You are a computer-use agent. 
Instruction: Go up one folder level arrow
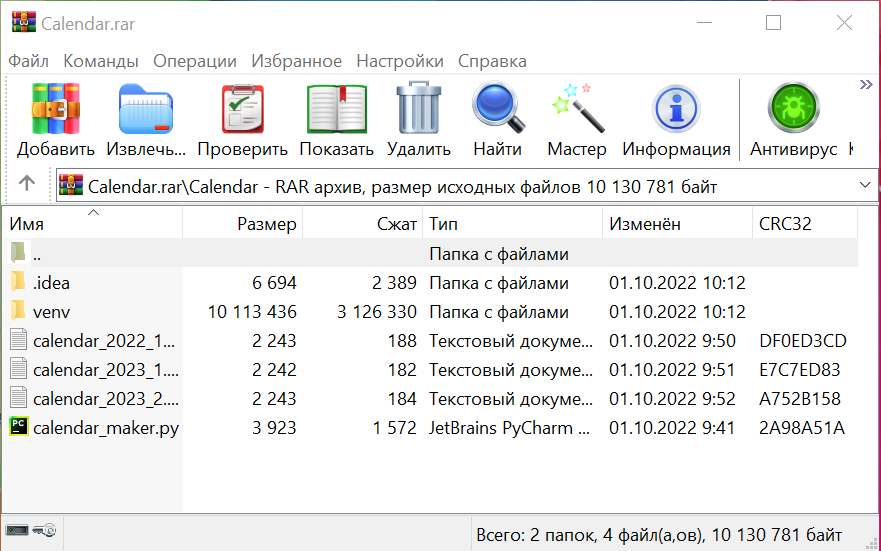27,184
